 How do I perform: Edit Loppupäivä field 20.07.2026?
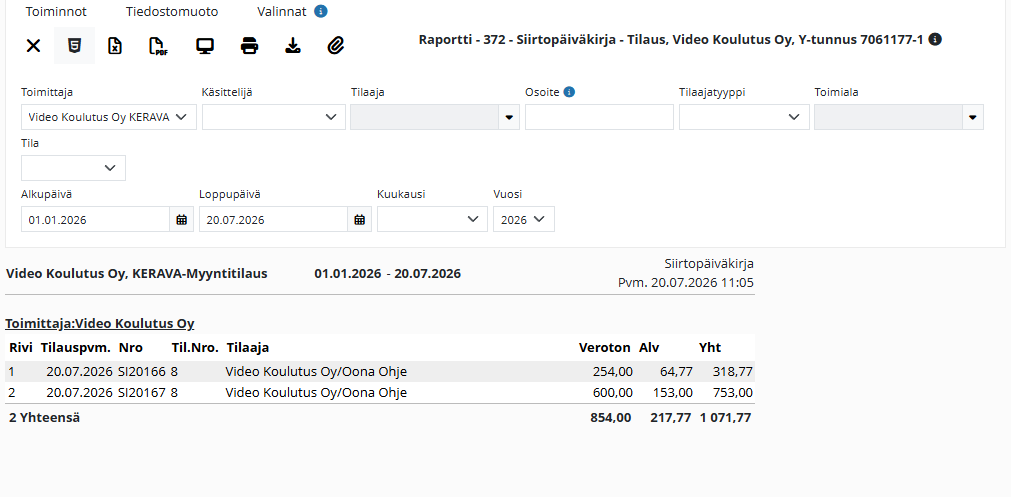273,220
